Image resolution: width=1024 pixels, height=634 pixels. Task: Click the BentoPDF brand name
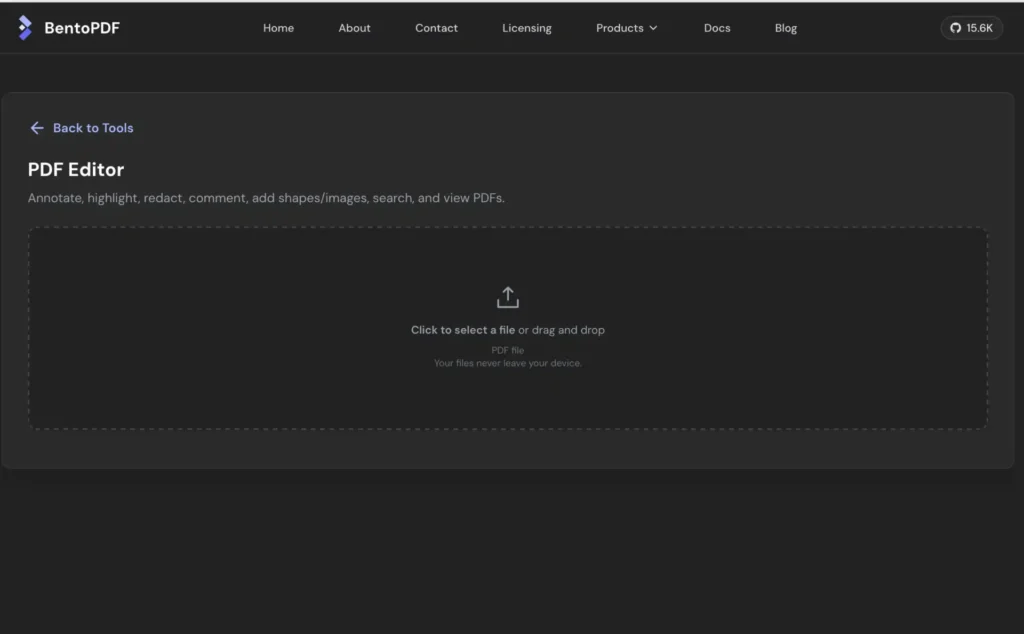82,28
